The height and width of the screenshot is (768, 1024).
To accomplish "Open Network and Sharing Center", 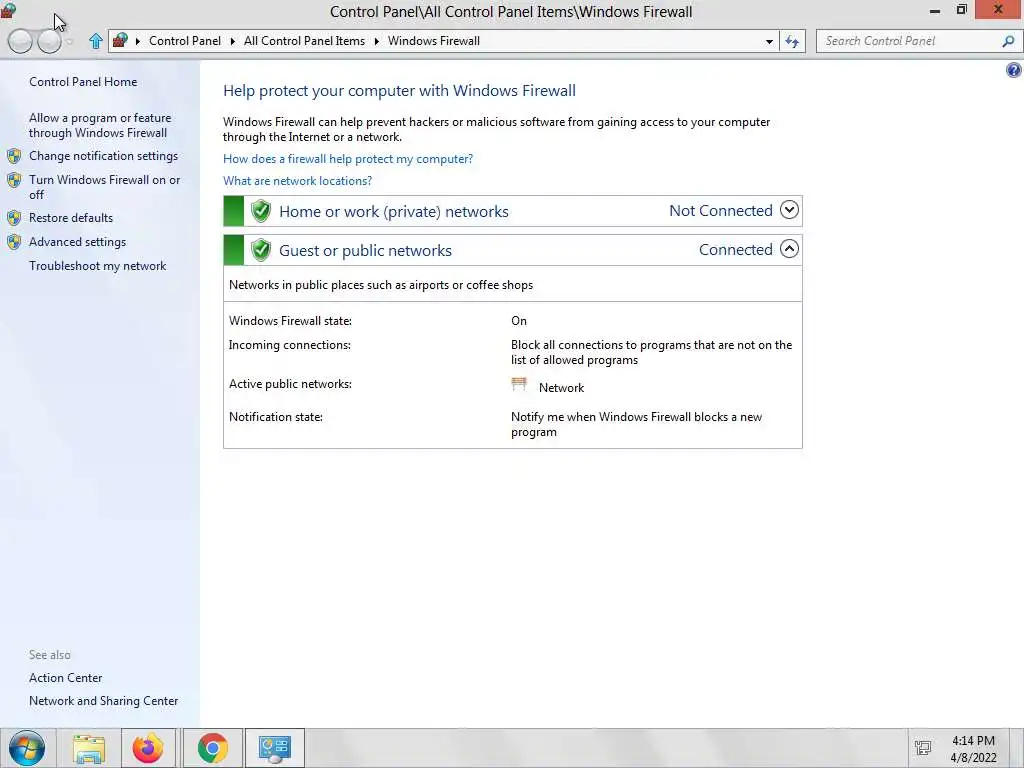I will point(103,701).
